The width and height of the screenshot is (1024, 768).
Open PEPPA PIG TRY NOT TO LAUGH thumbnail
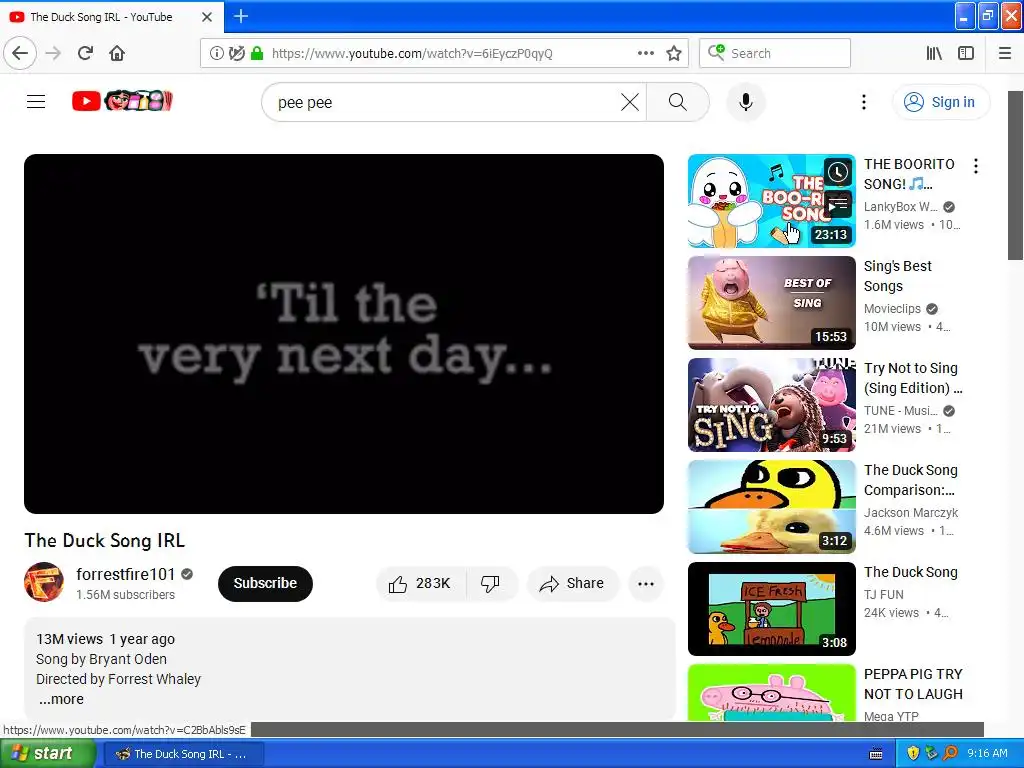point(771,693)
